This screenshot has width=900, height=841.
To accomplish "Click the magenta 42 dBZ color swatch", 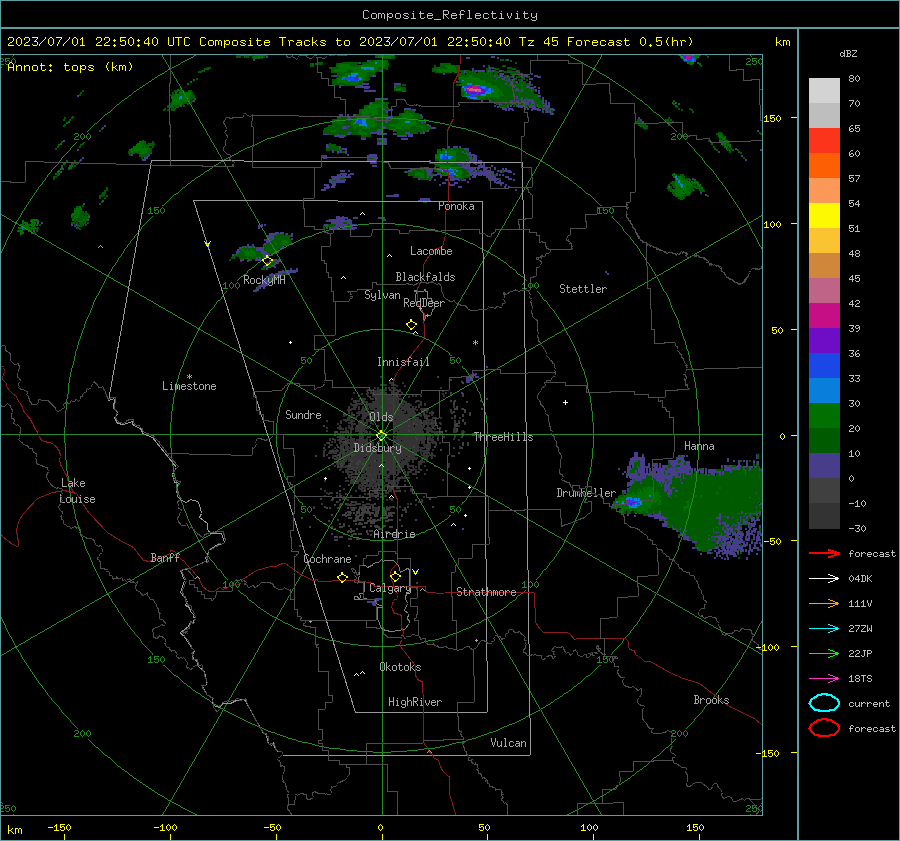I will tap(824, 315).
